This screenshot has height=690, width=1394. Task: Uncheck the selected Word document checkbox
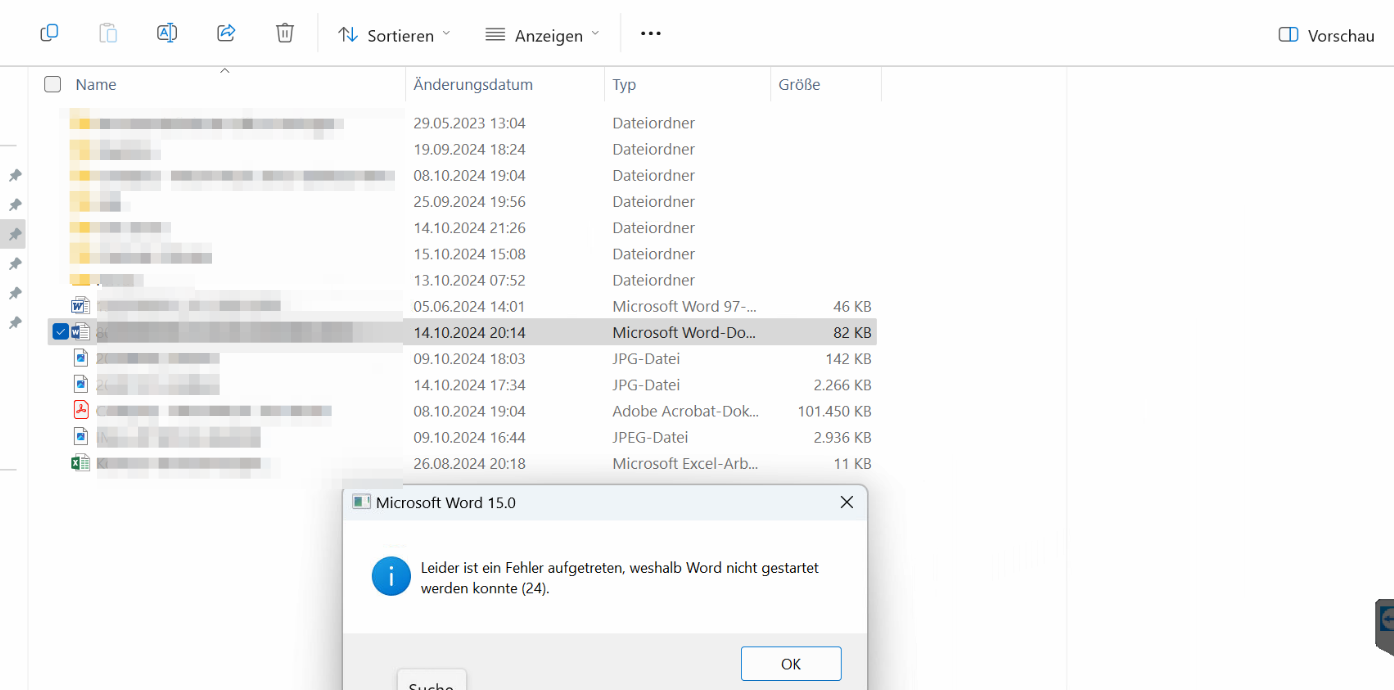(x=60, y=332)
